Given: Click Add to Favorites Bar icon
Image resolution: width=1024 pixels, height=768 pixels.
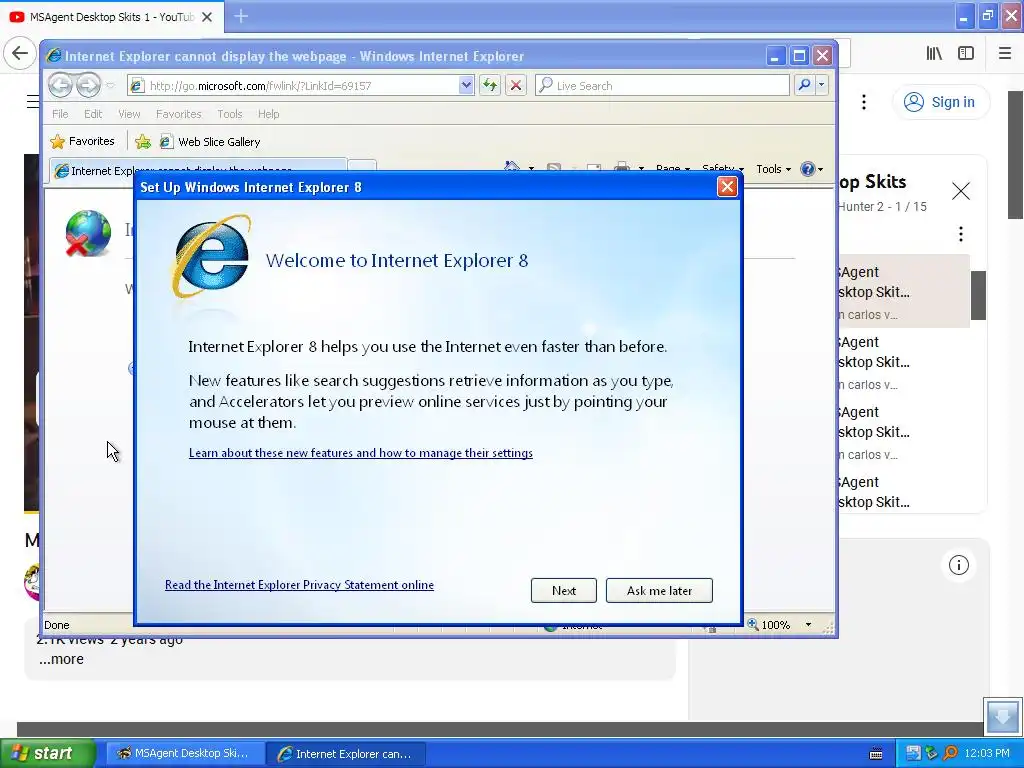Looking at the screenshot, I should [142, 142].
